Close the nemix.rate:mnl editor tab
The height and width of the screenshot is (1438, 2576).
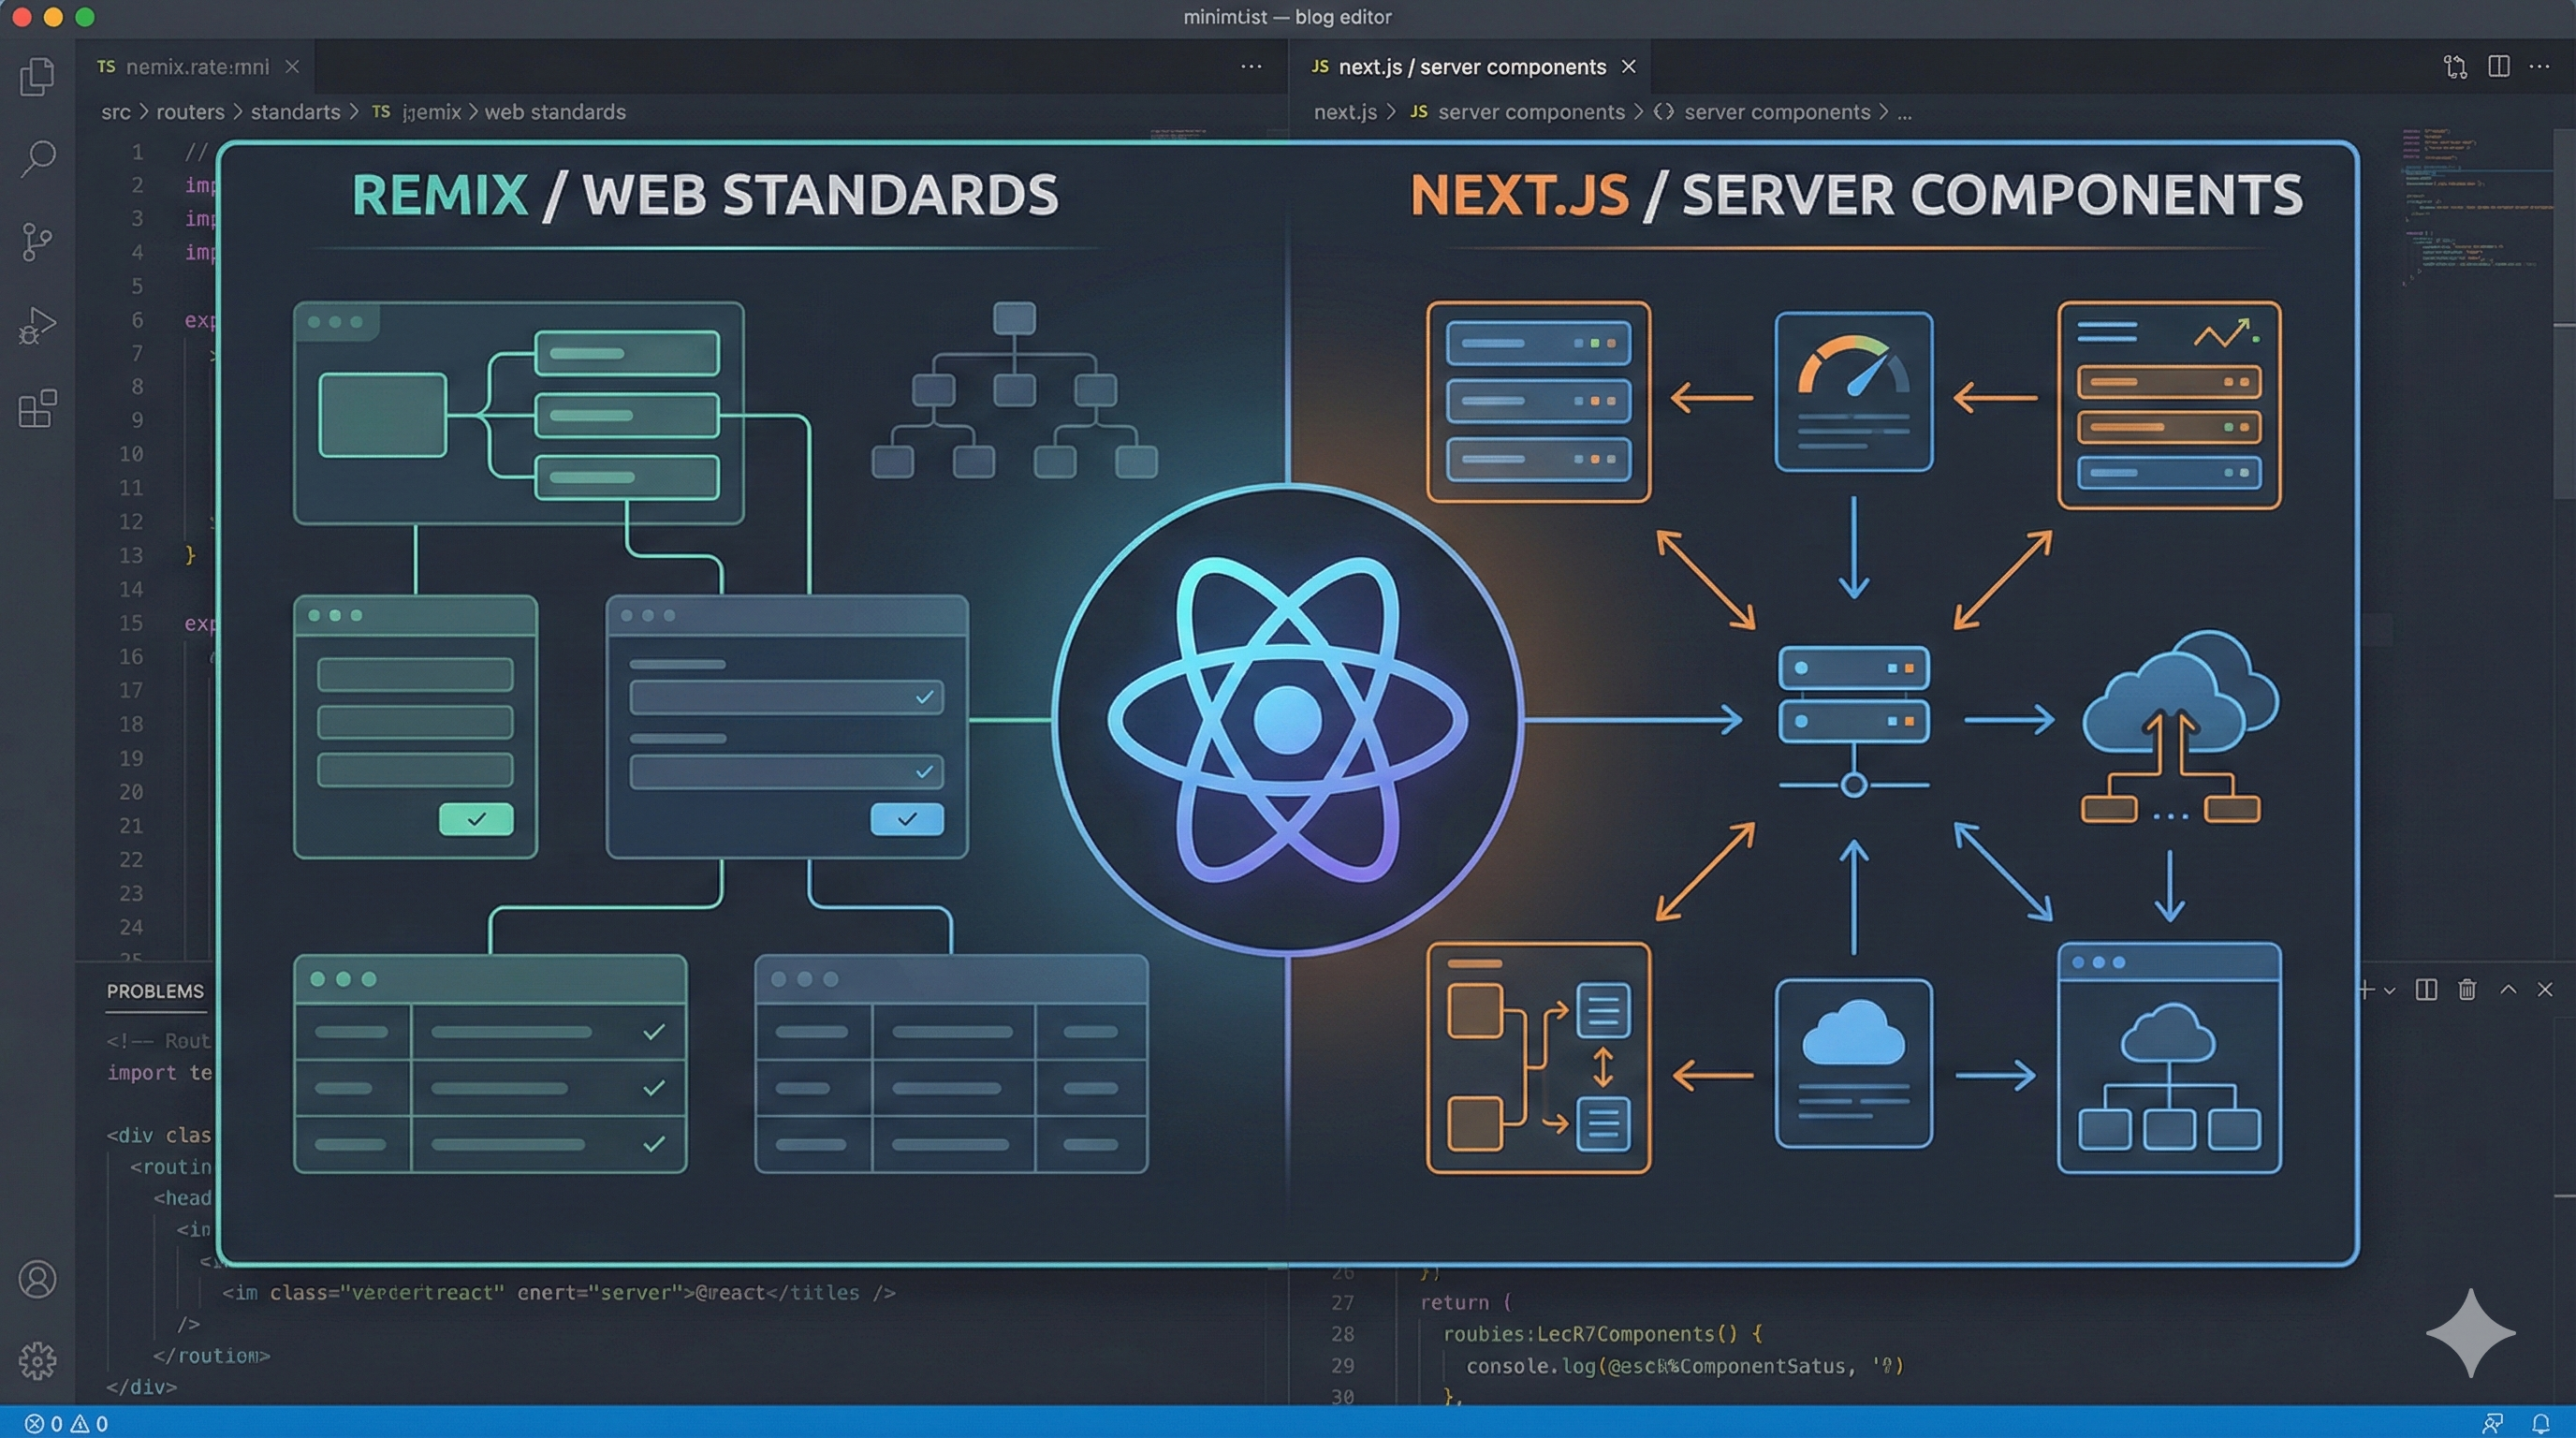pyautogui.click(x=291, y=67)
